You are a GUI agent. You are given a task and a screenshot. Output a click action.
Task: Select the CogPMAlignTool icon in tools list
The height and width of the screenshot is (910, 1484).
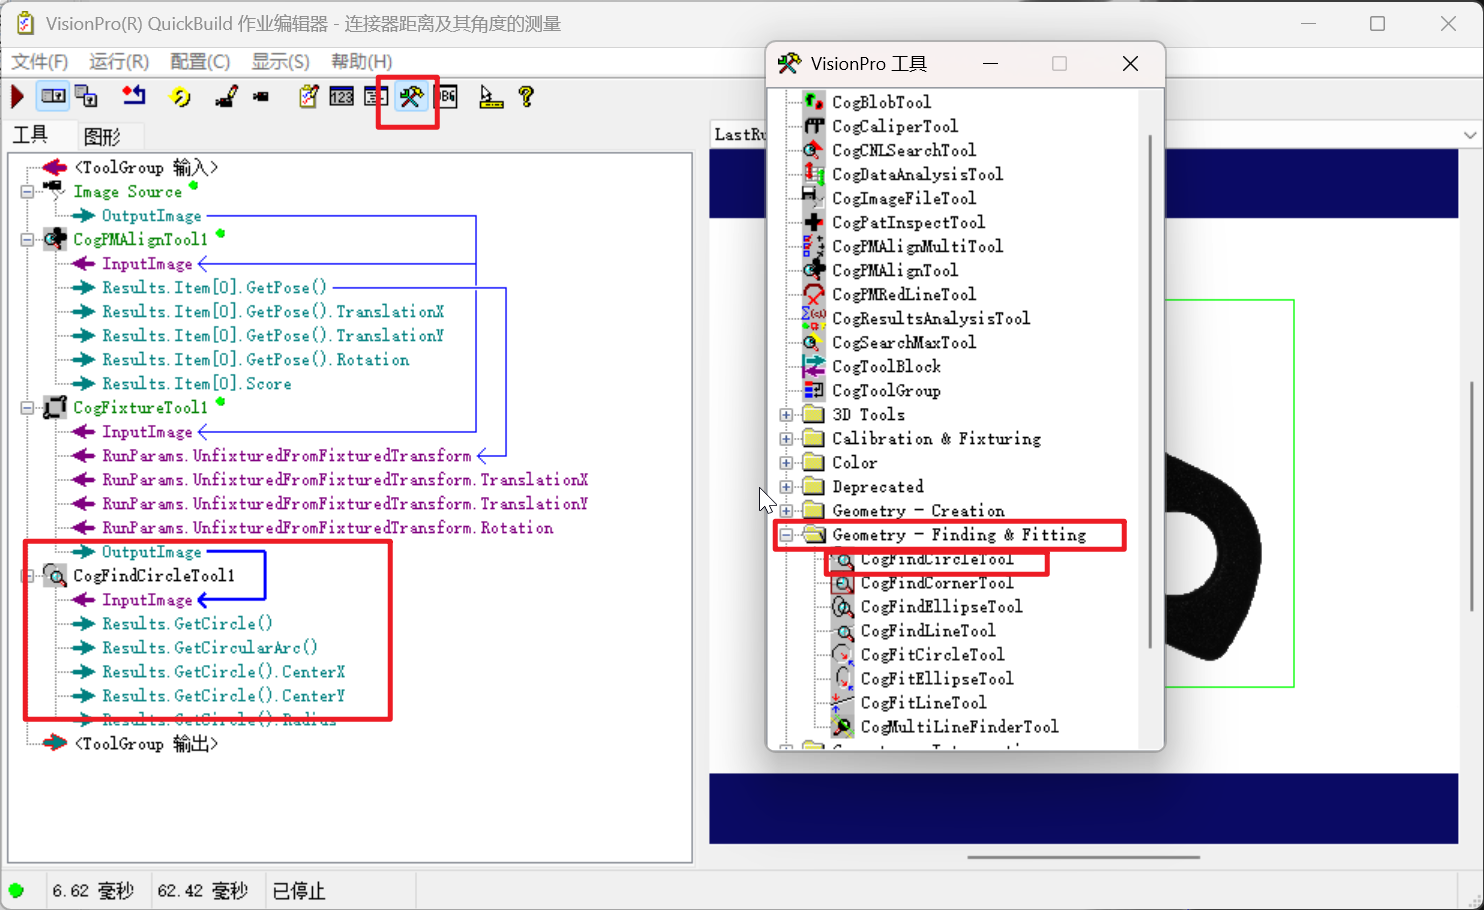pyautogui.click(x=814, y=270)
